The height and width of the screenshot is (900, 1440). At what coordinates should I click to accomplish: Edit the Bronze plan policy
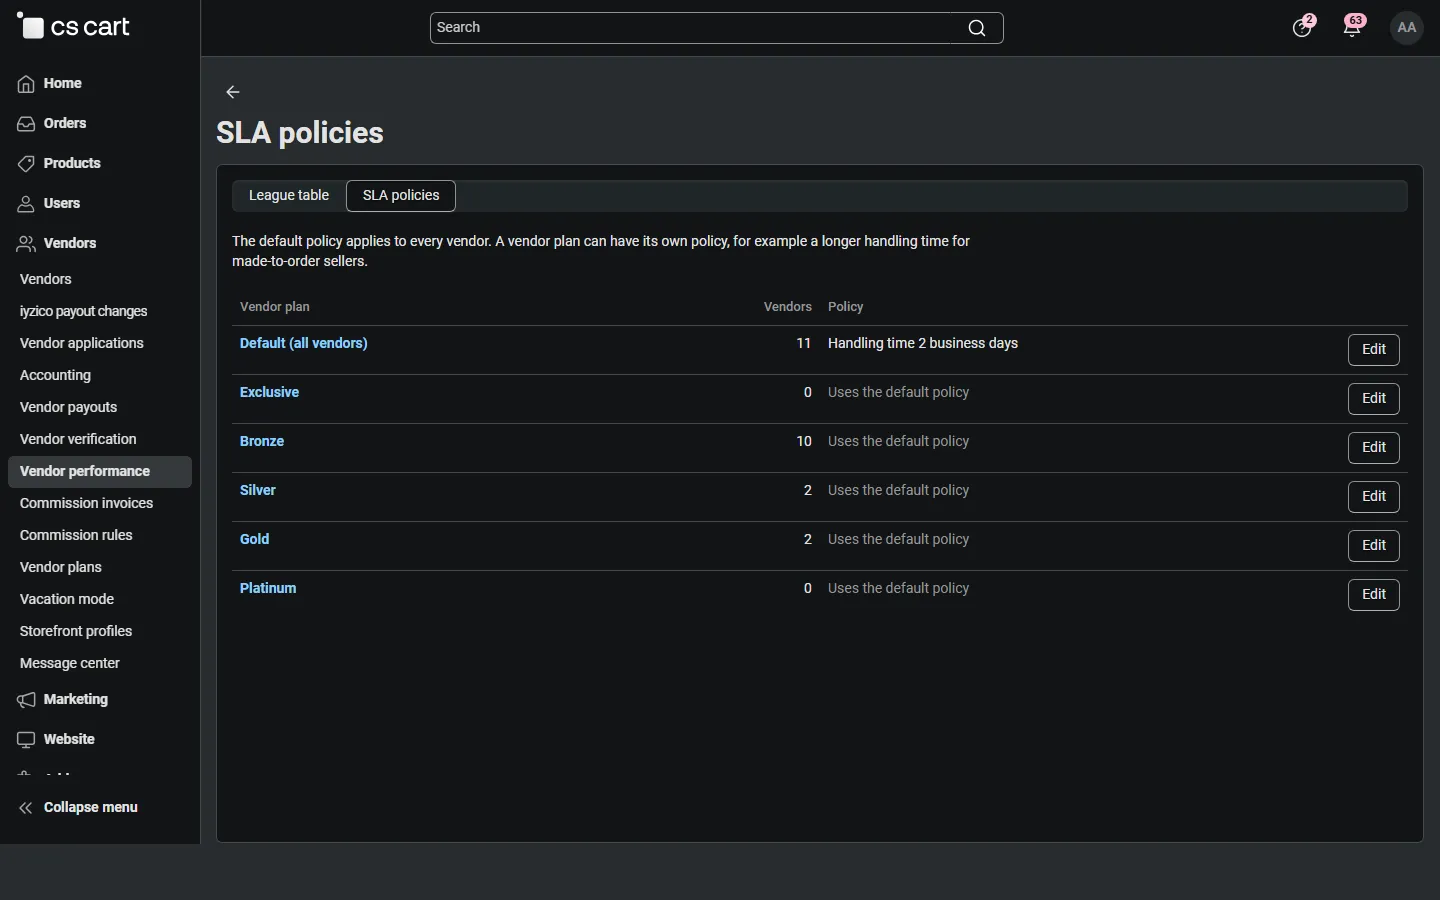tap(1374, 448)
